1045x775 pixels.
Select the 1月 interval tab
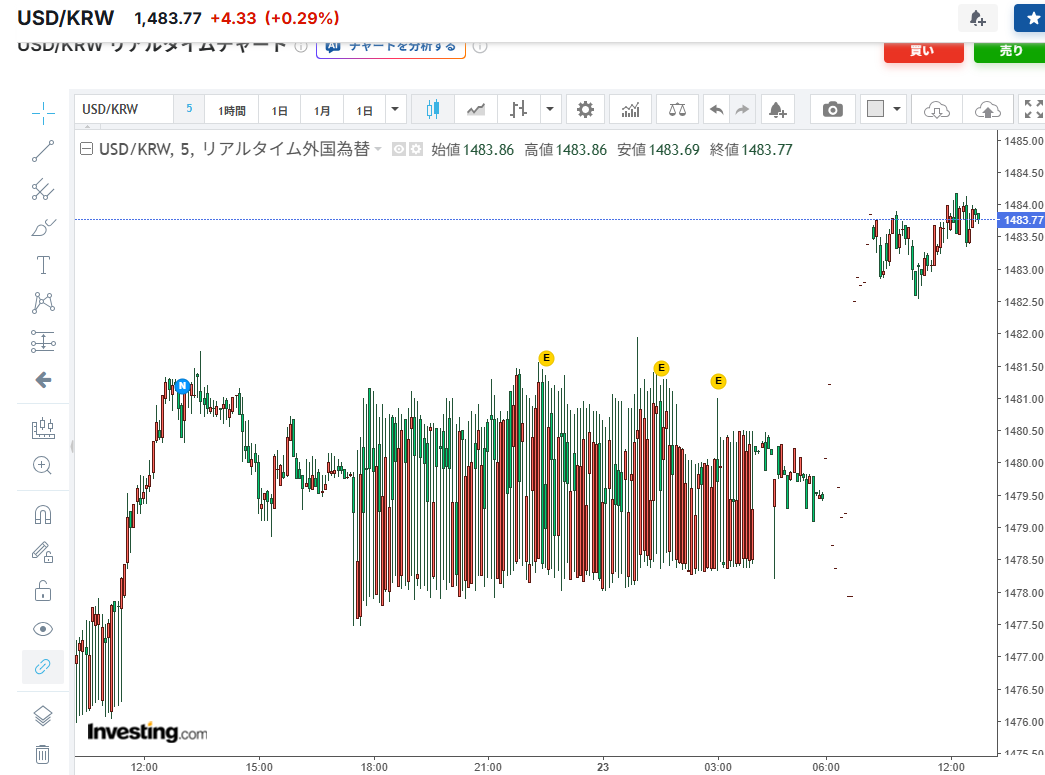[x=322, y=108]
